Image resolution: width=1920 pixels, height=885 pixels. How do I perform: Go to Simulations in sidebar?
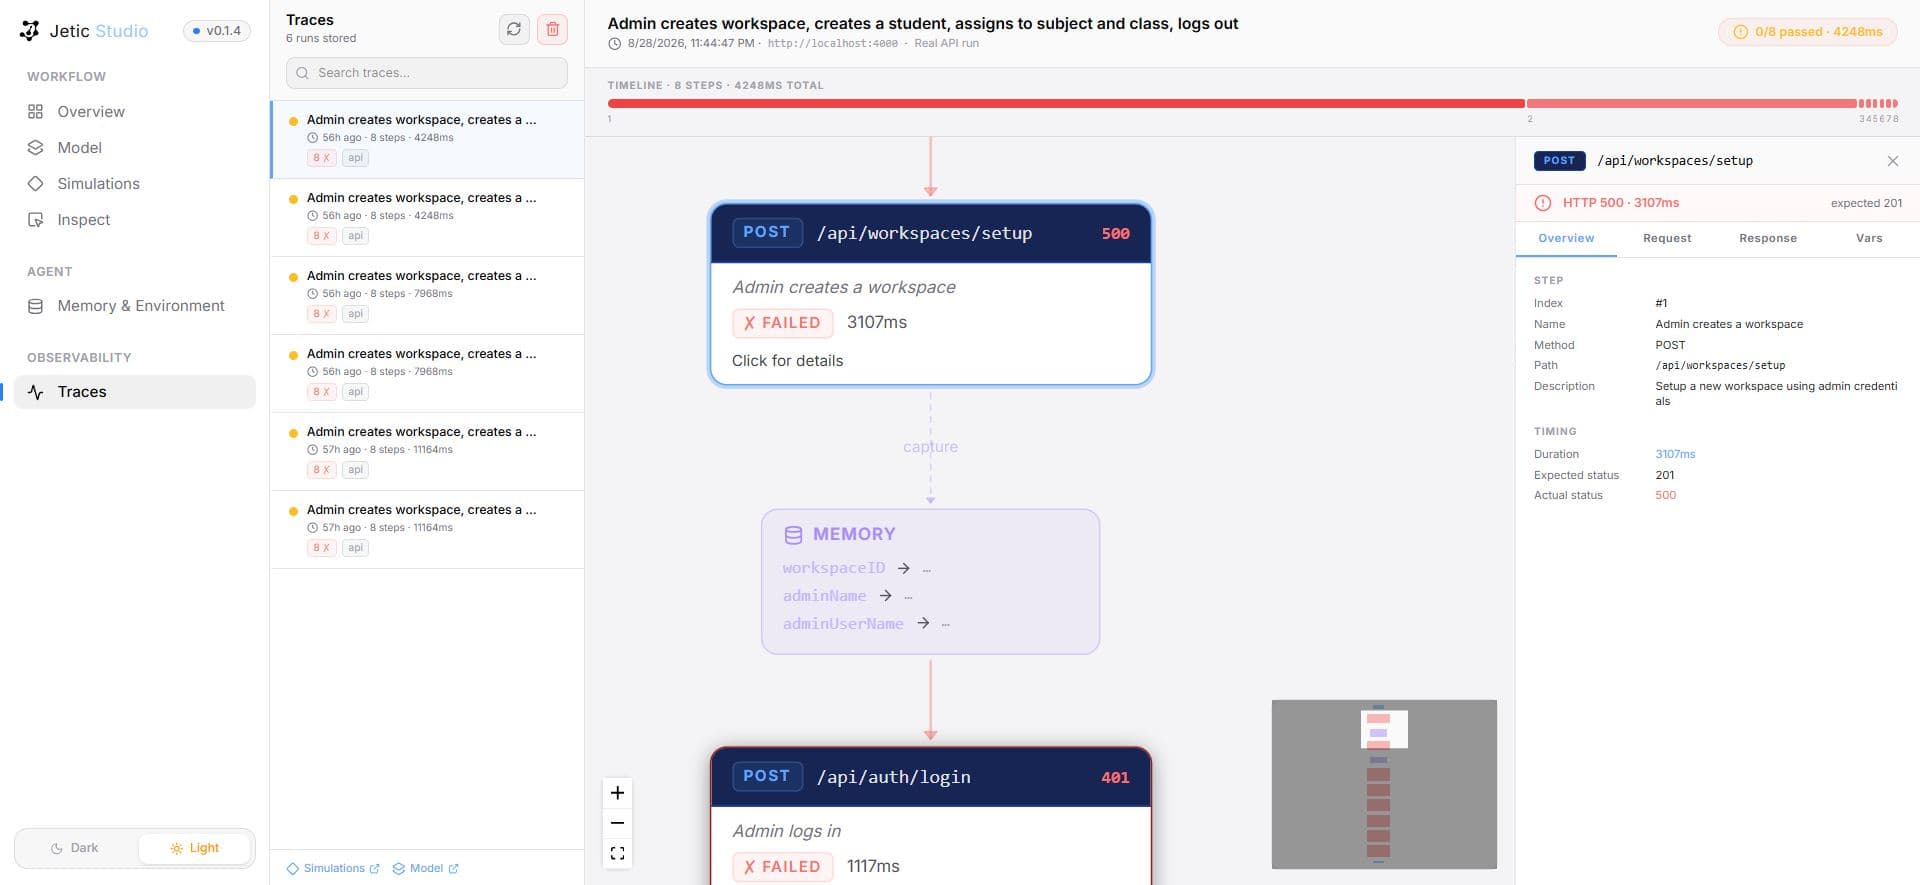[x=135, y=184]
